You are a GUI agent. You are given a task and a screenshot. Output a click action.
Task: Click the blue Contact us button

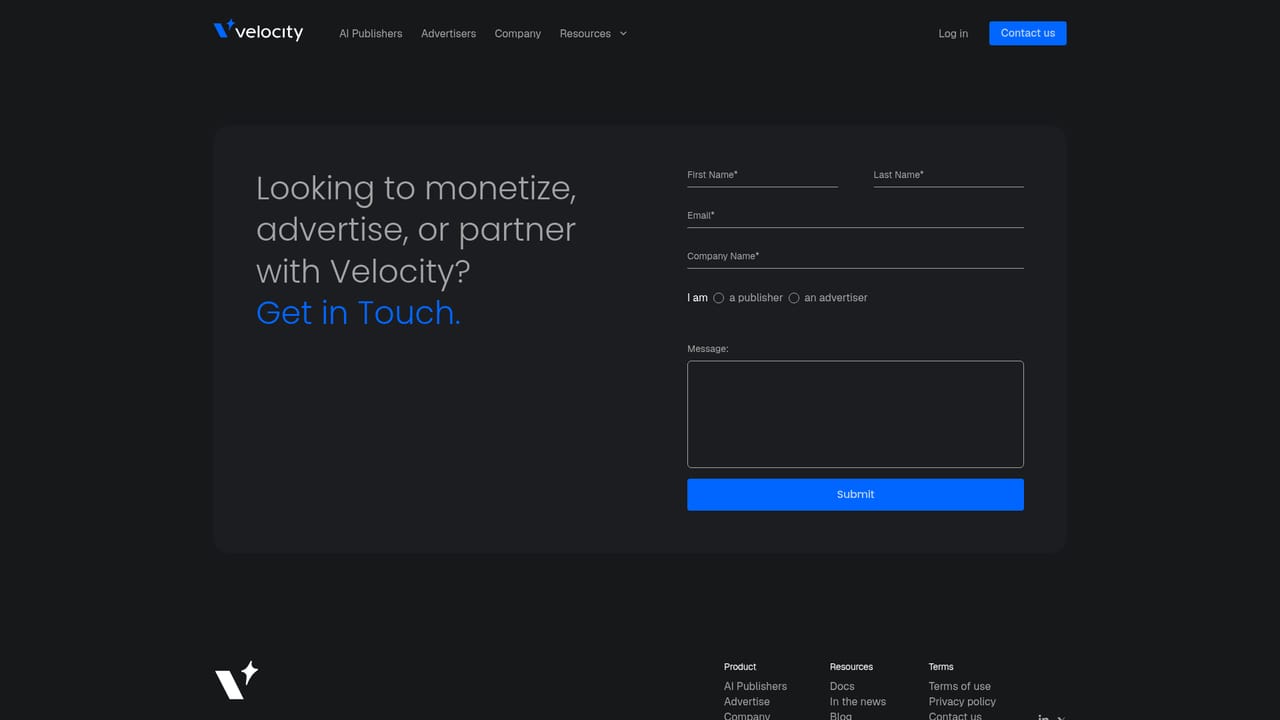point(1028,33)
